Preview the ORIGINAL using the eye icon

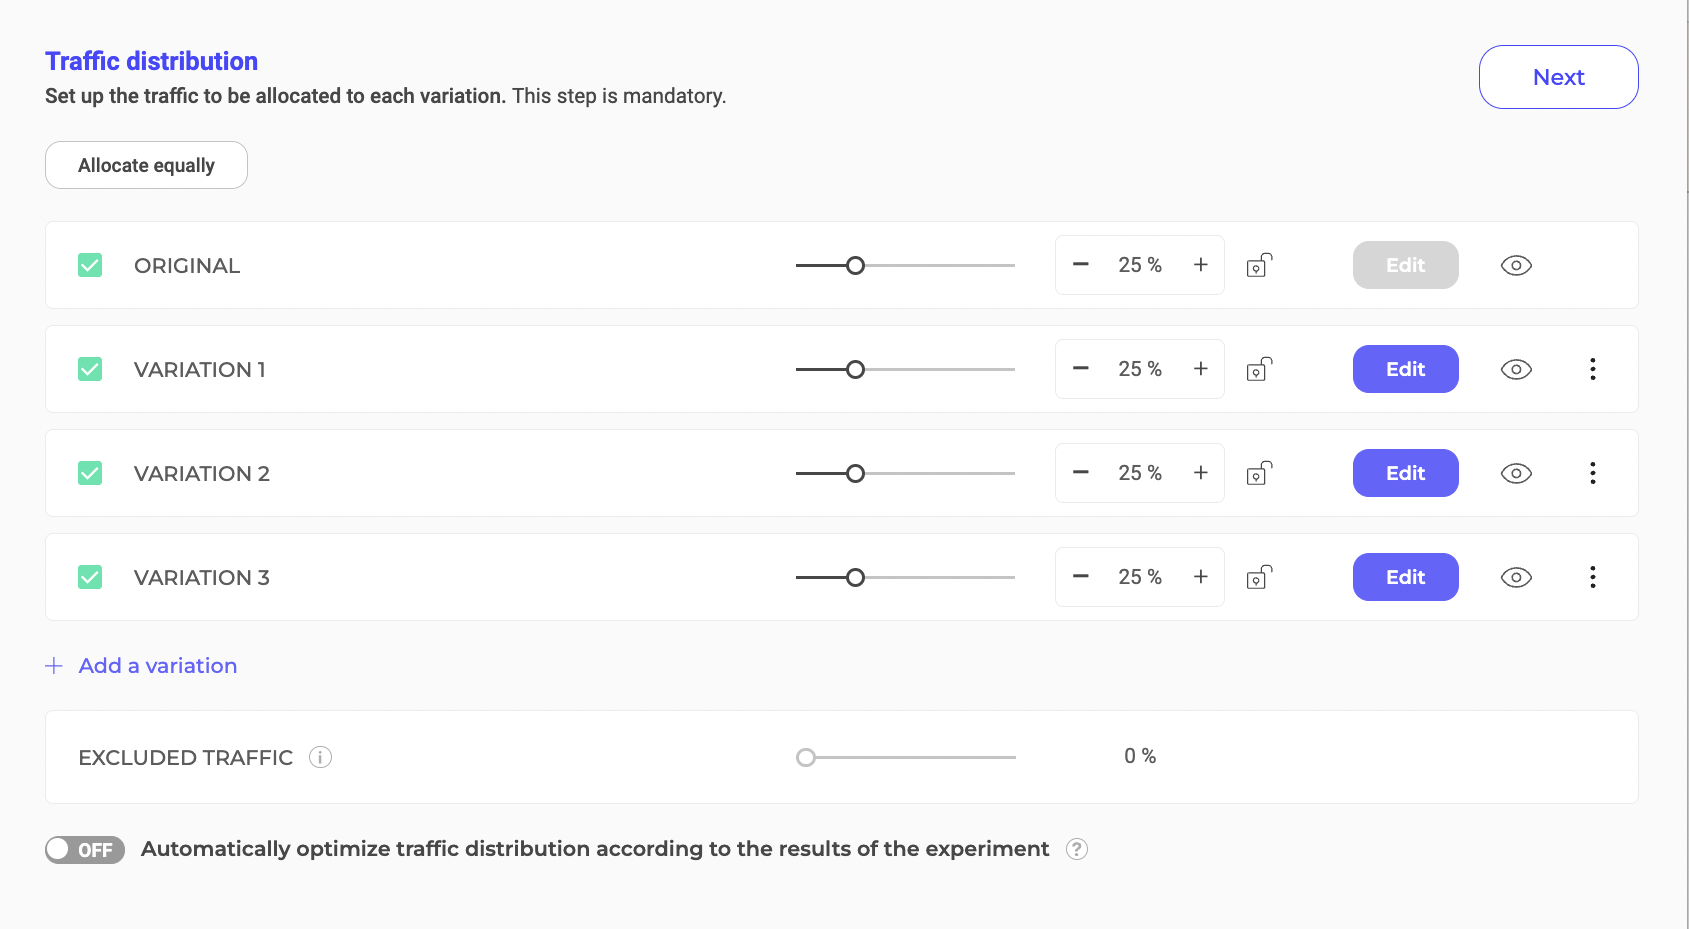tap(1516, 265)
